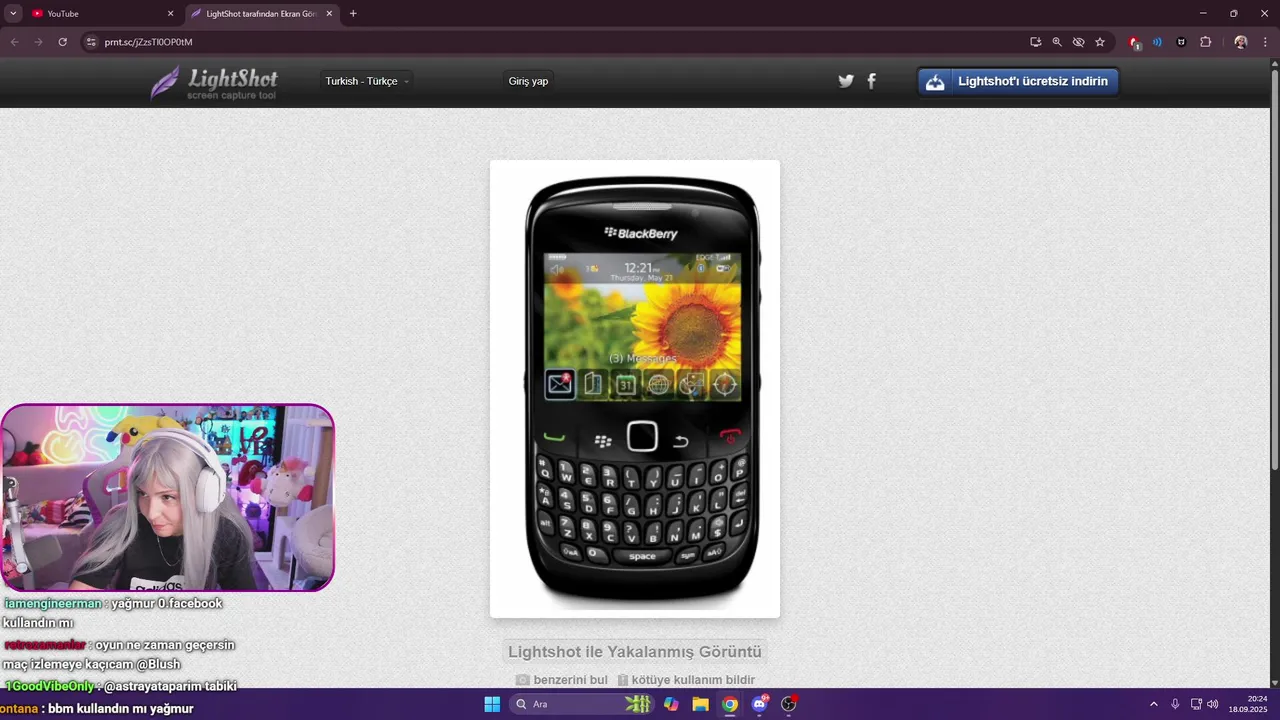The height and width of the screenshot is (720, 1280).
Task: Go back to previous page
Action: coord(14,42)
